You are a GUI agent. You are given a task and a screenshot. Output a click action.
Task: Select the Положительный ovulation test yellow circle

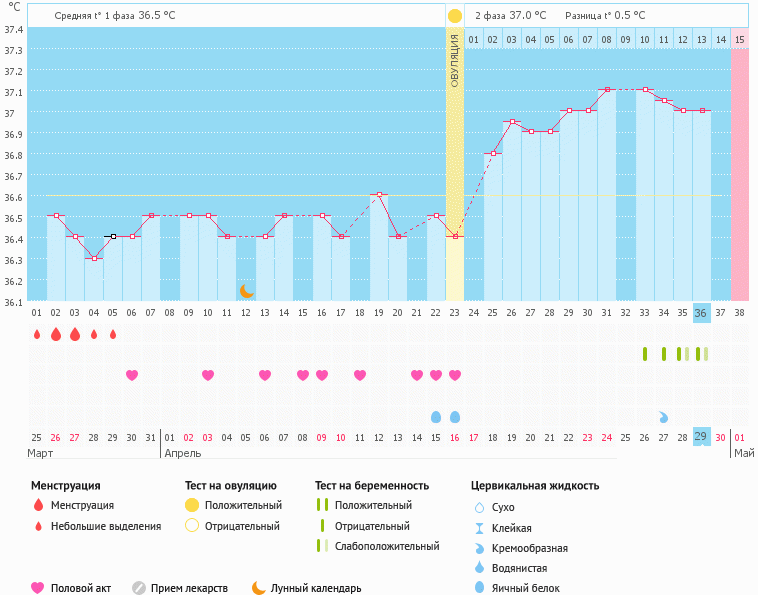point(192,505)
